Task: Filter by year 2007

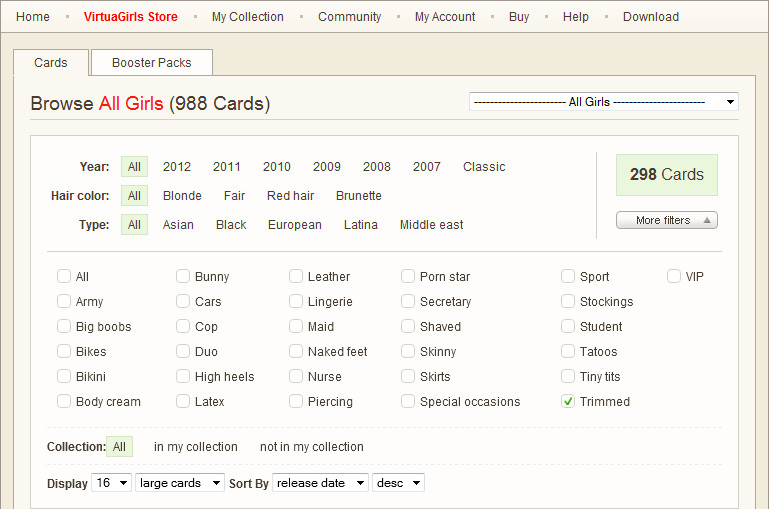Action: click(x=427, y=167)
